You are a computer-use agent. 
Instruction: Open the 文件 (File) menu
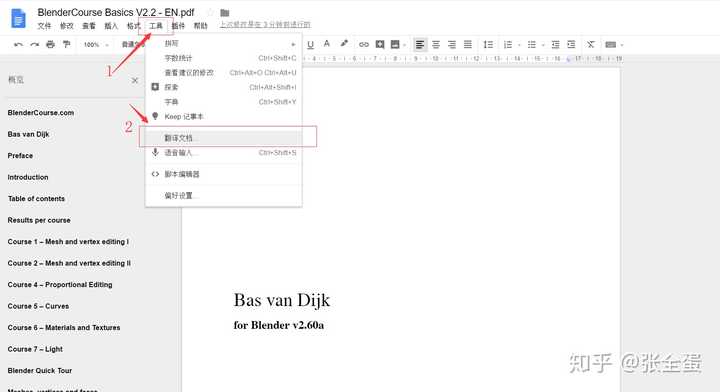[44, 26]
